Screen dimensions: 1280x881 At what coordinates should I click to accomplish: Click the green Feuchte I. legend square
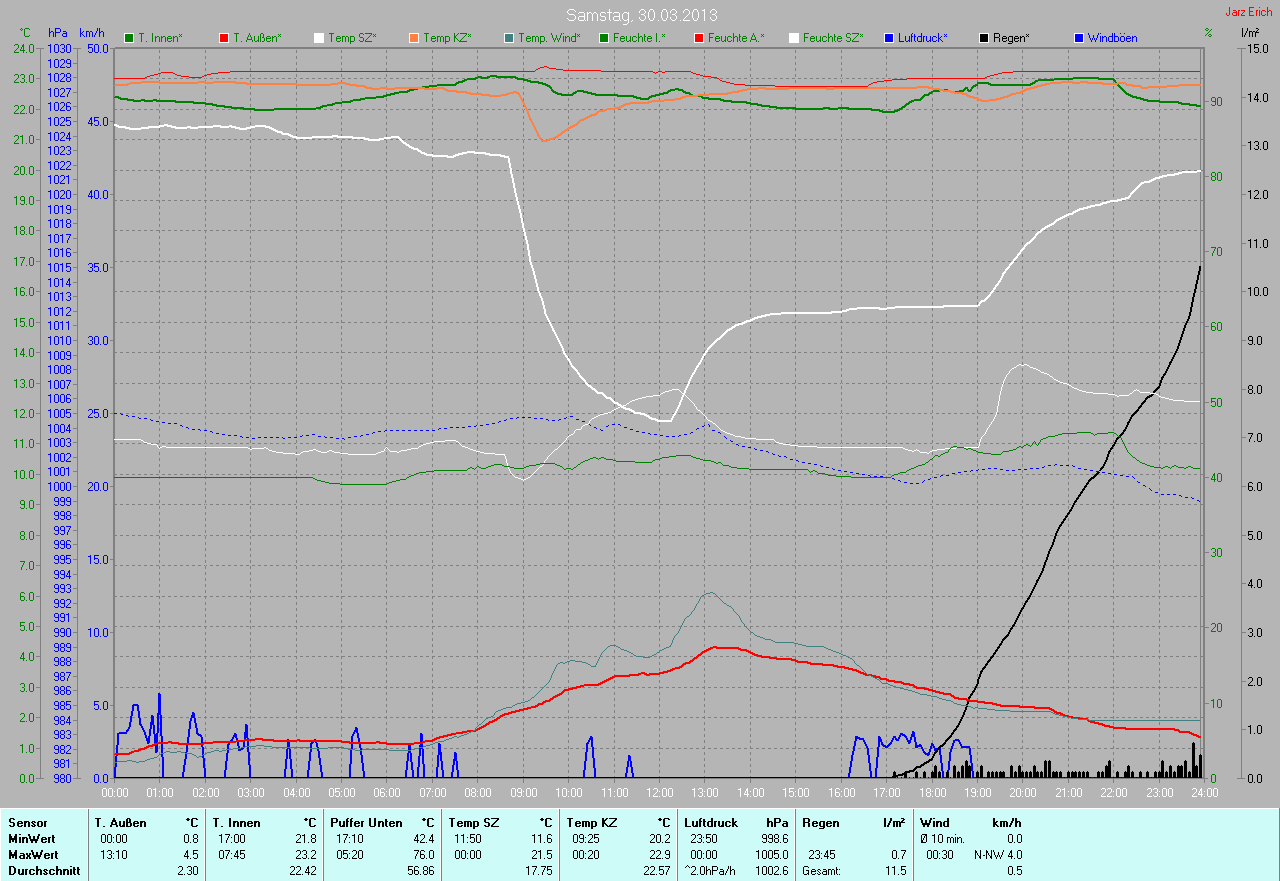pos(604,38)
